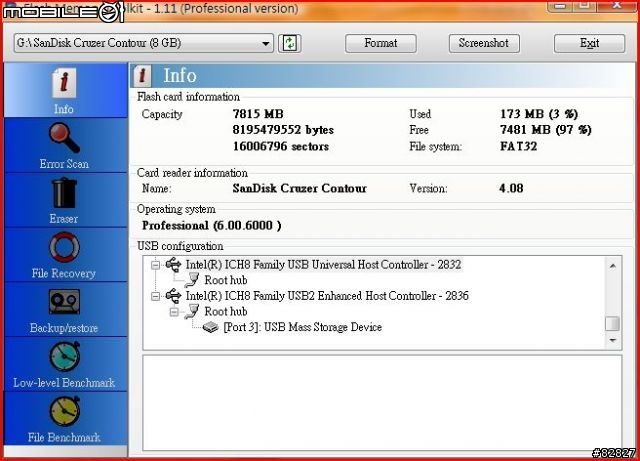Click the used space 173 MB (3 %)

coord(539,114)
